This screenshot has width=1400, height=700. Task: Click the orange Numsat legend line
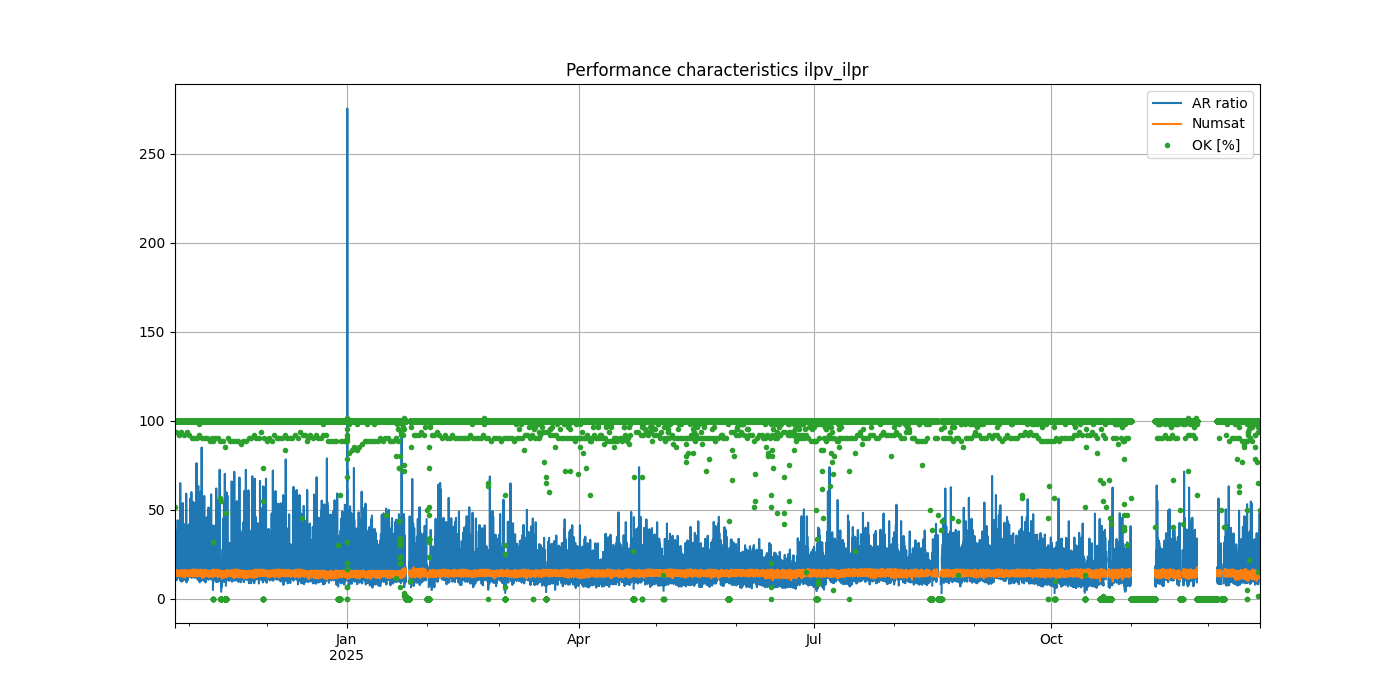(x=1167, y=124)
